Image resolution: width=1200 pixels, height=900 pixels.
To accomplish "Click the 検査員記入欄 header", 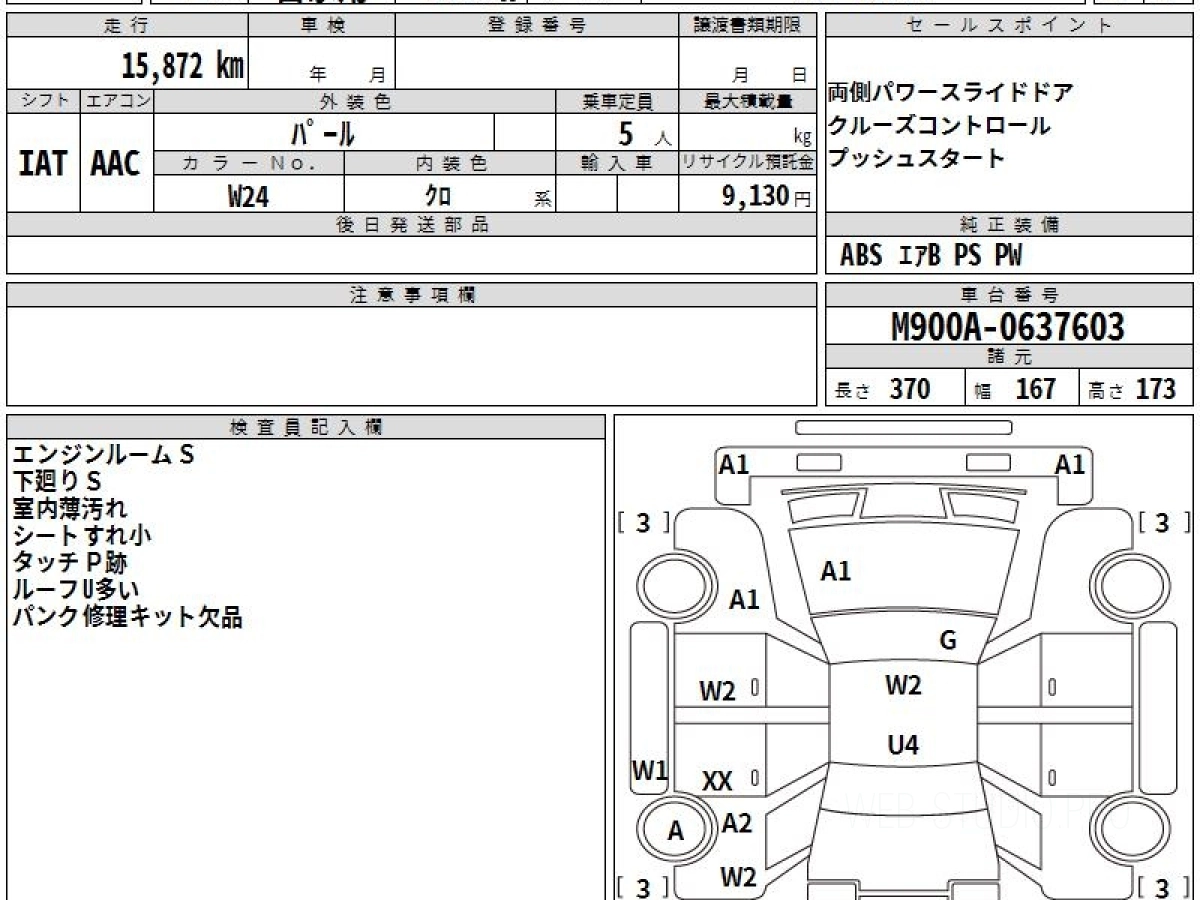I will pyautogui.click(x=306, y=427).
